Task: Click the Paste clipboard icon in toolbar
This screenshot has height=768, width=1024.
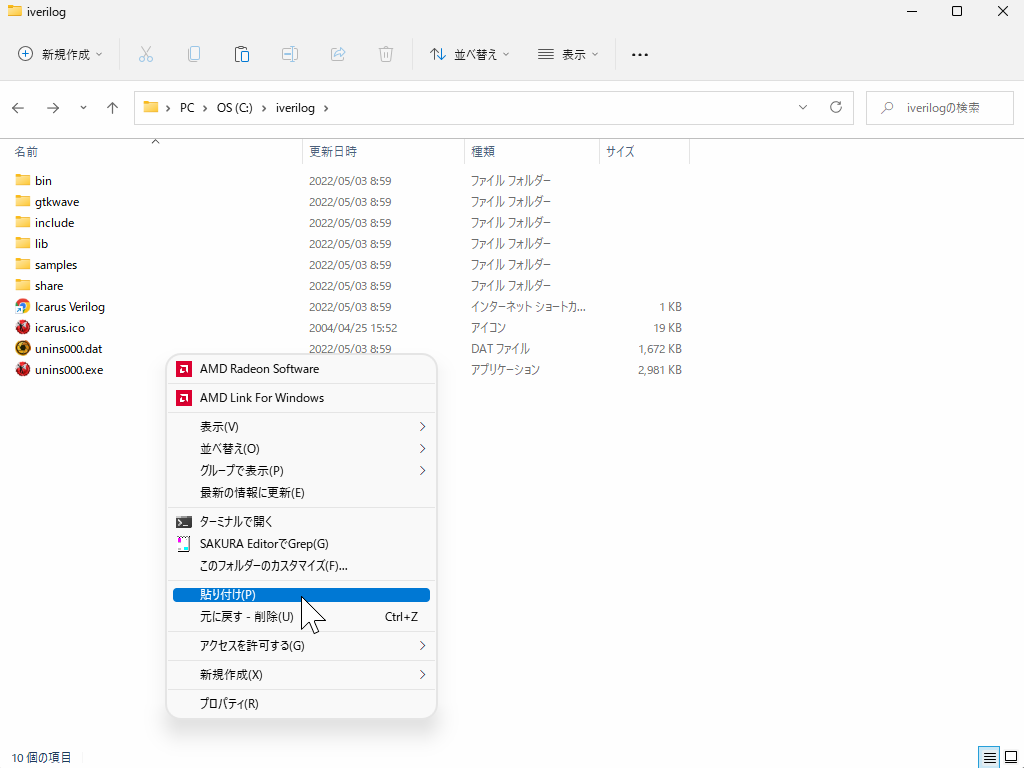Action: (x=242, y=54)
